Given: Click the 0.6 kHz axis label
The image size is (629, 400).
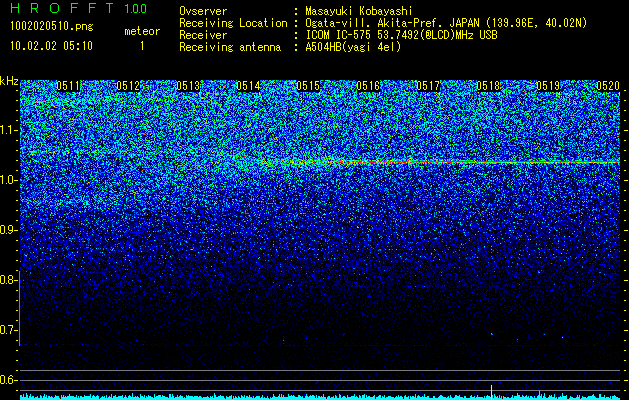Looking at the screenshot, I should (8, 380).
